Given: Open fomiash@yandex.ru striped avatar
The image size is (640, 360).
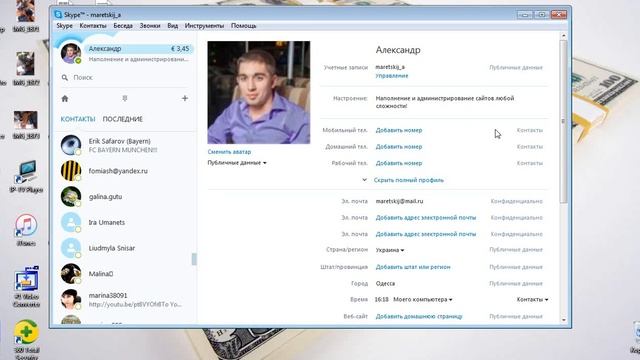Looking at the screenshot, I should pyautogui.click(x=71, y=171).
